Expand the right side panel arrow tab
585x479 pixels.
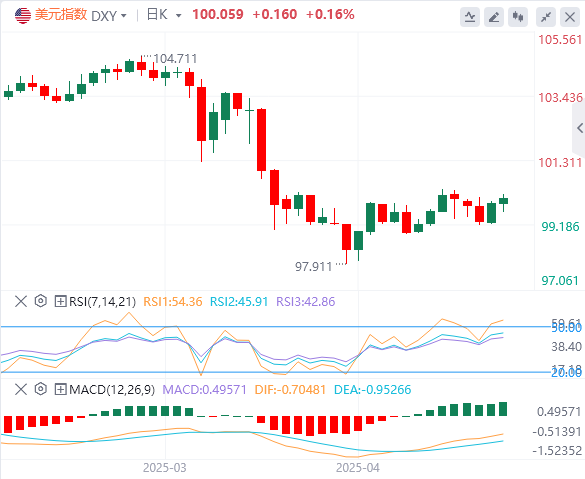(579, 128)
